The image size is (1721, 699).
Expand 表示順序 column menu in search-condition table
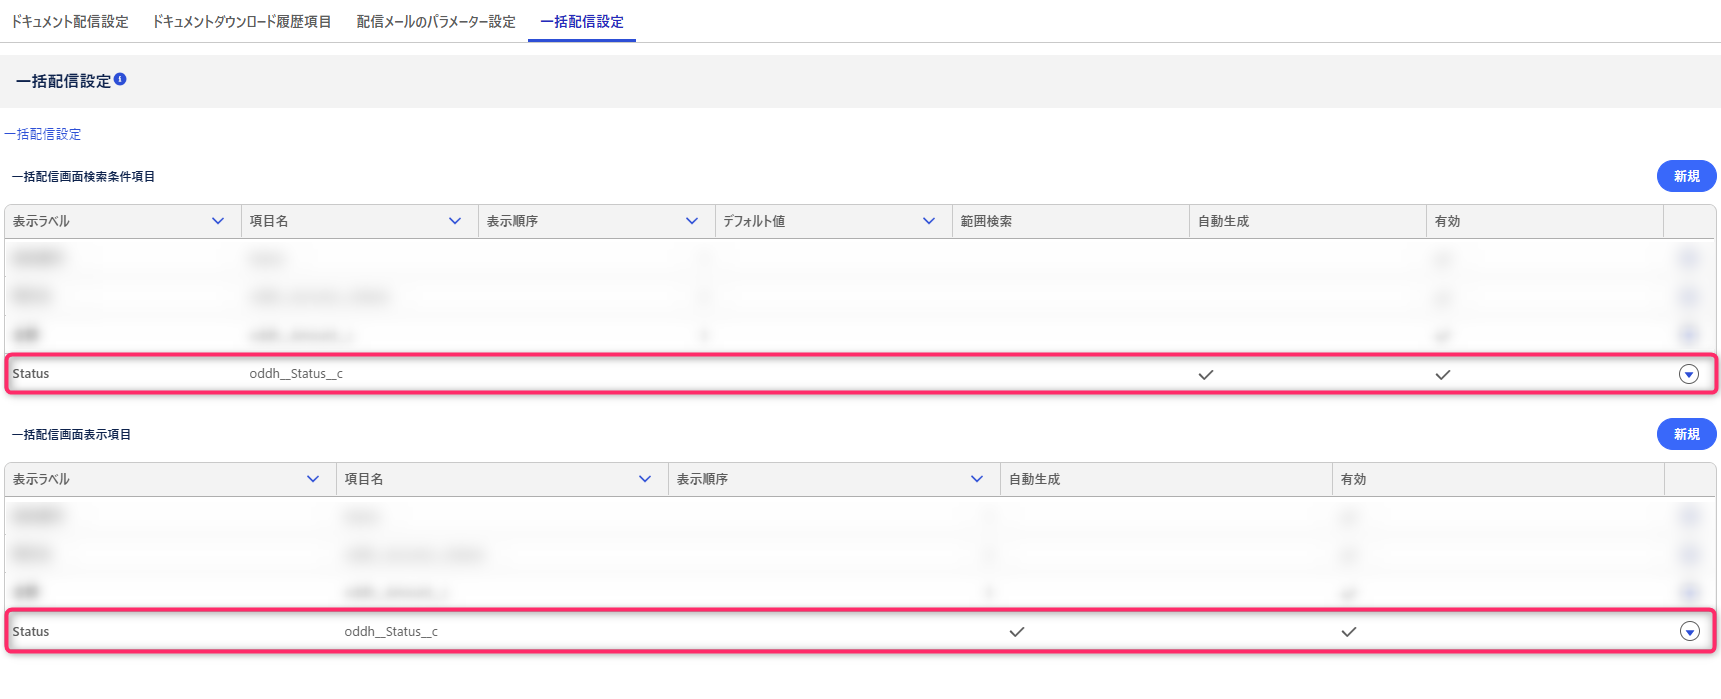692,221
